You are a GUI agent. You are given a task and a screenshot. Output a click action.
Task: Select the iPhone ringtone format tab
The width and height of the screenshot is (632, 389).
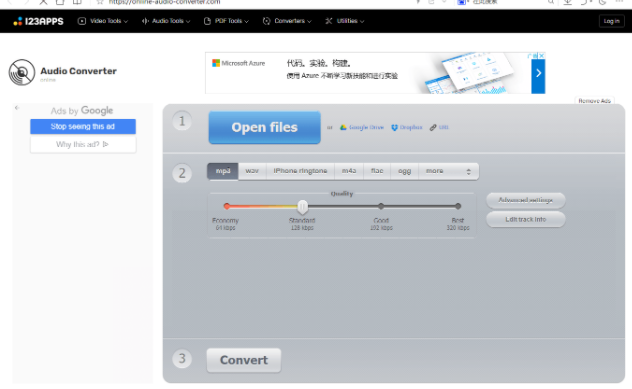click(x=300, y=171)
